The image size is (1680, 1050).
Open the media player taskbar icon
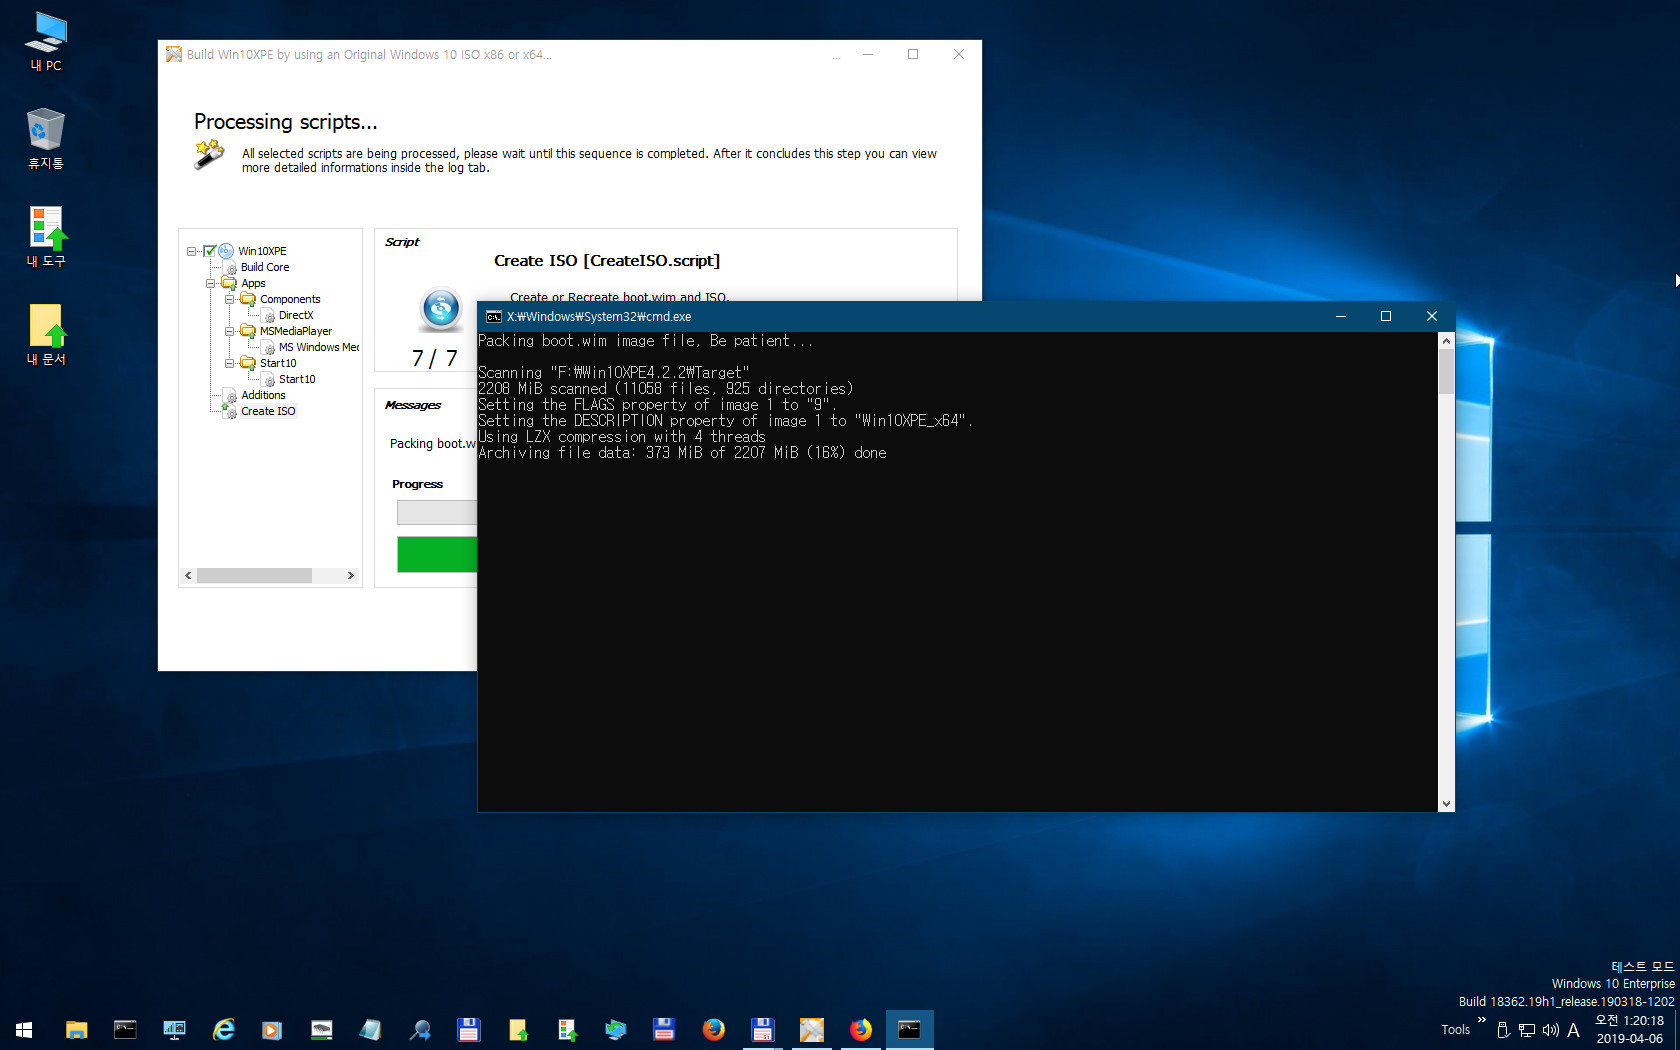[272, 1030]
